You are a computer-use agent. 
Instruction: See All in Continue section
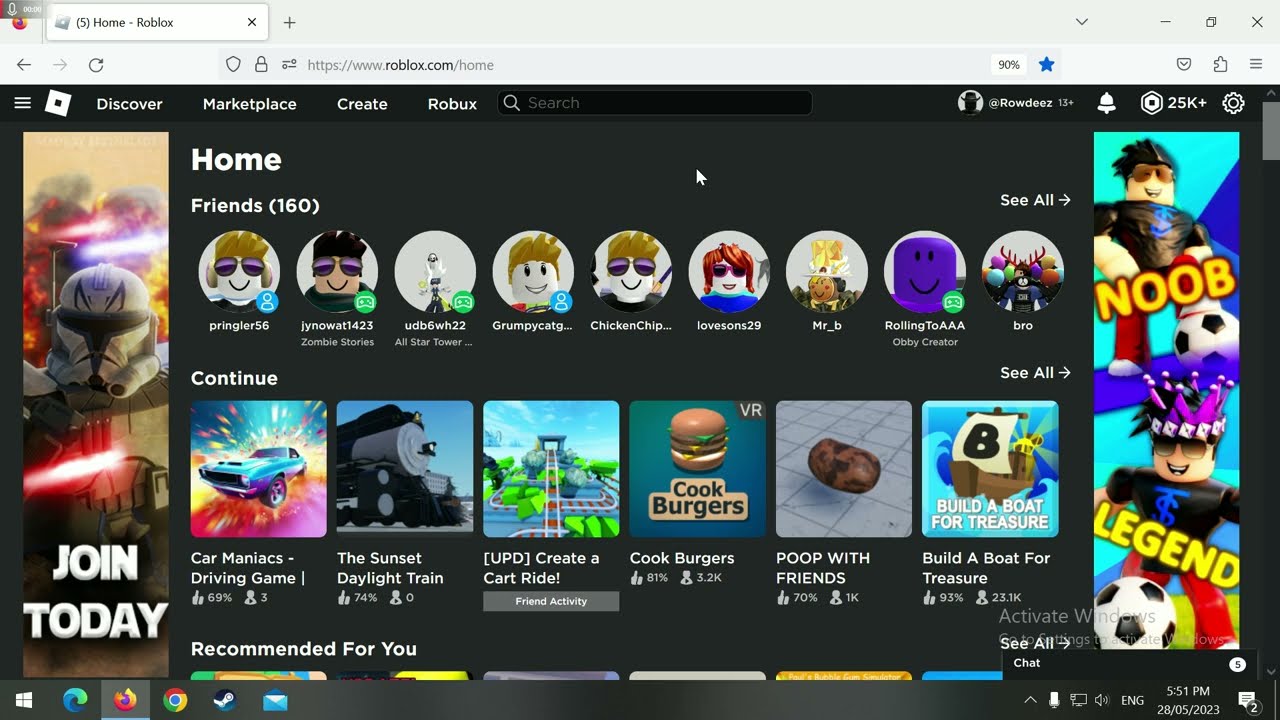(x=1035, y=373)
